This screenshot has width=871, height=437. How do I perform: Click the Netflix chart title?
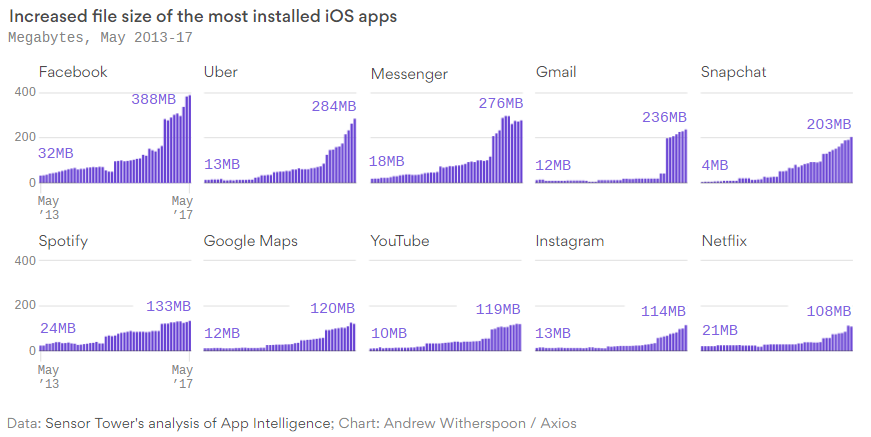coord(724,241)
